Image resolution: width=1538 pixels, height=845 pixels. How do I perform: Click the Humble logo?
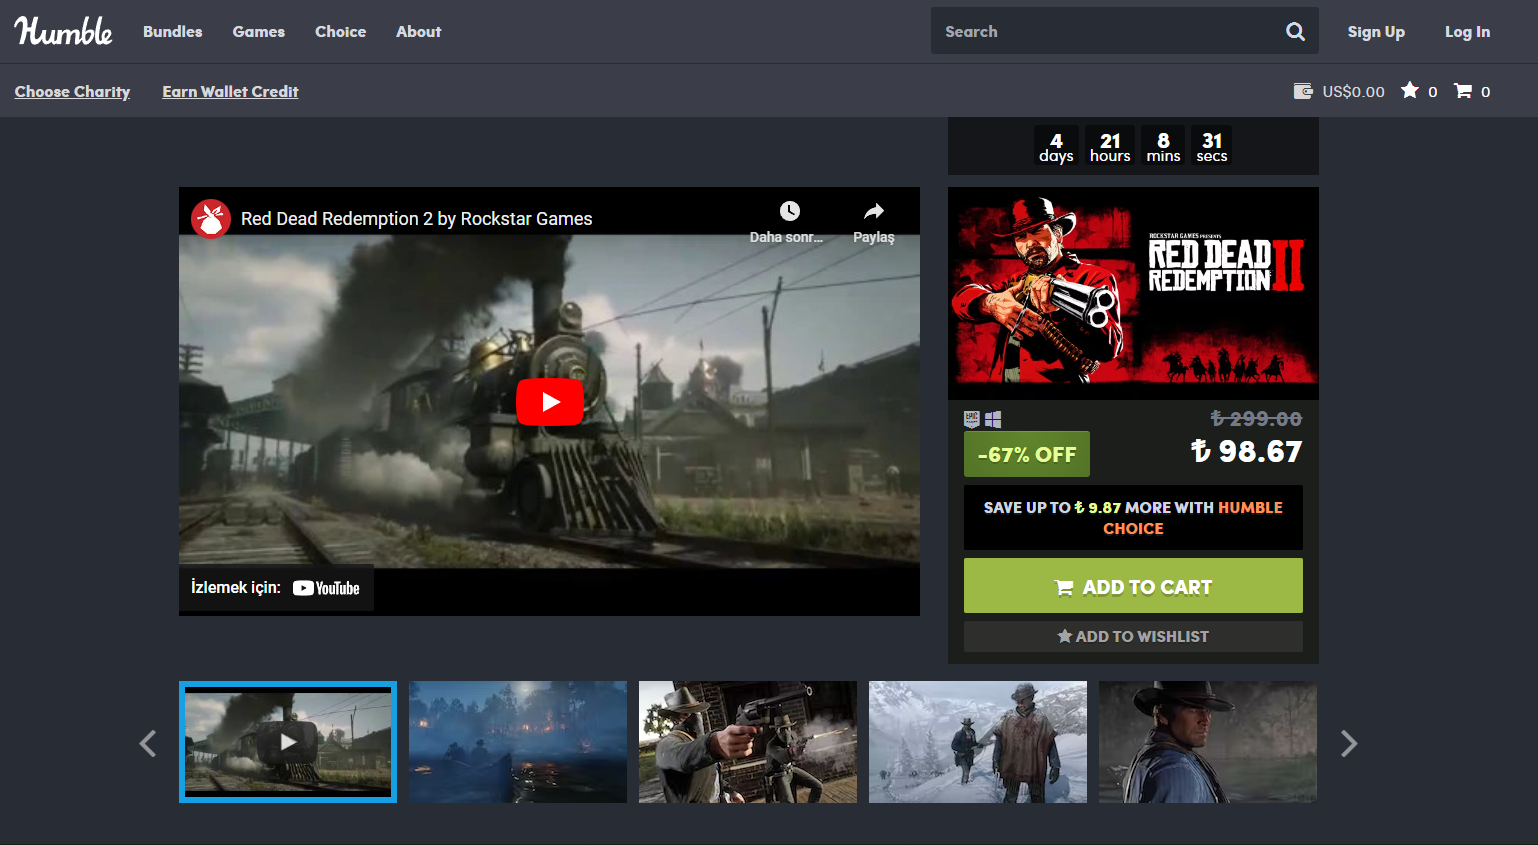pyautogui.click(x=63, y=31)
